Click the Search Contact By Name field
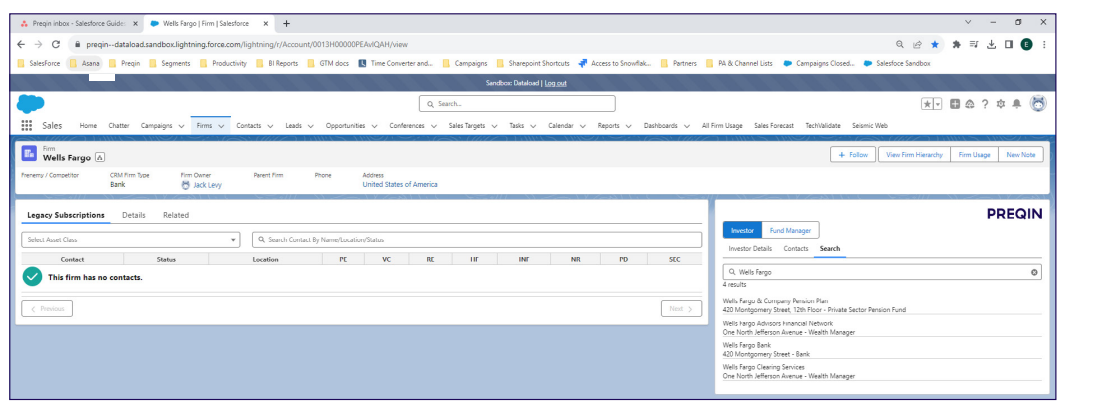1100x412 pixels. coord(477,239)
